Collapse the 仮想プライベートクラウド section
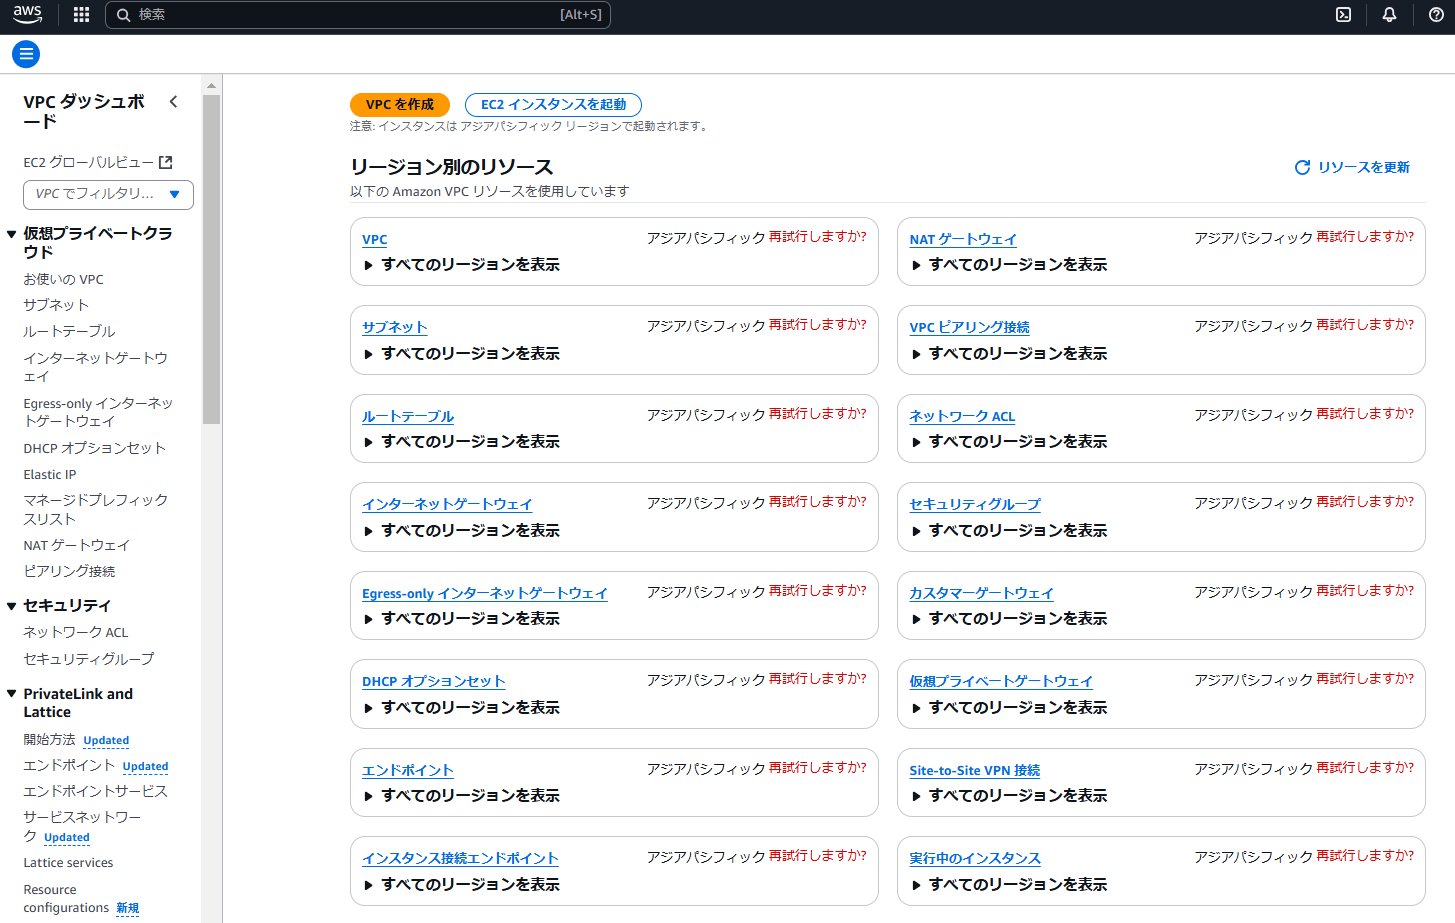Viewport: 1455px width, 923px height. tap(12, 234)
